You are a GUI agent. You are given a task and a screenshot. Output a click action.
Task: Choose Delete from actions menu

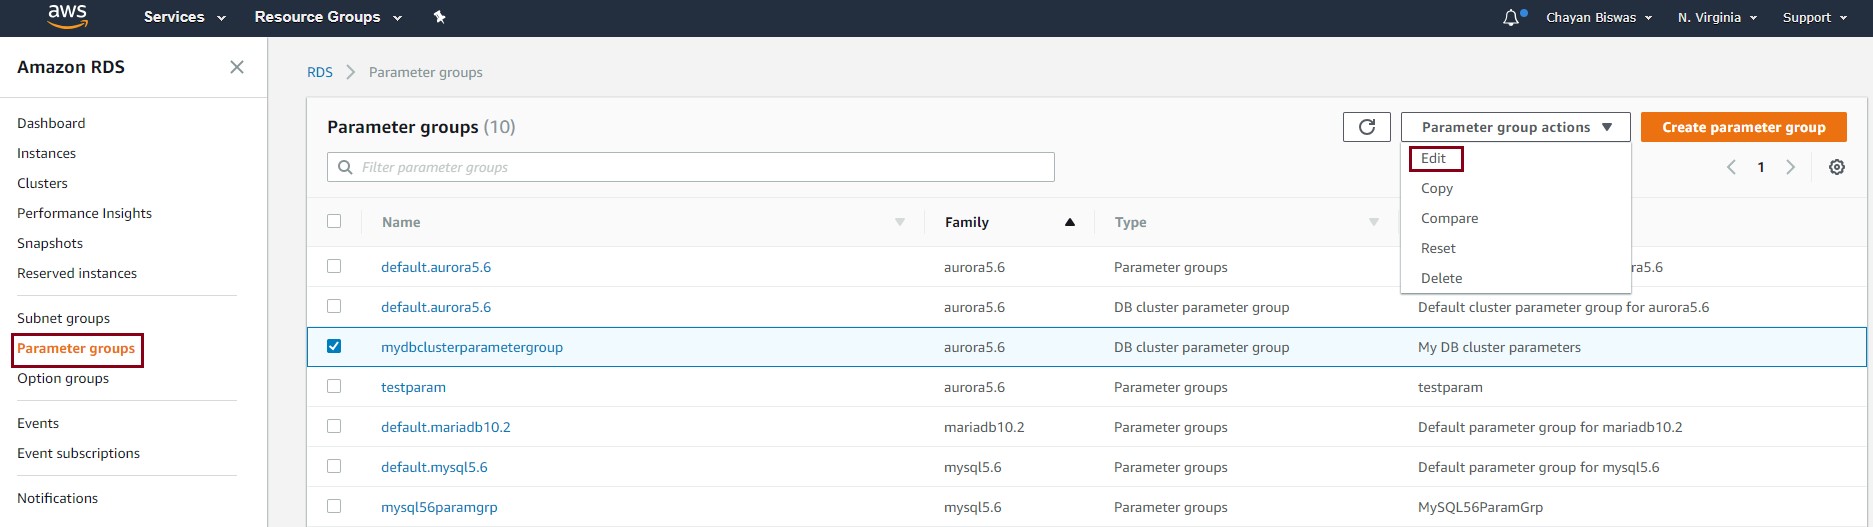coord(1441,278)
